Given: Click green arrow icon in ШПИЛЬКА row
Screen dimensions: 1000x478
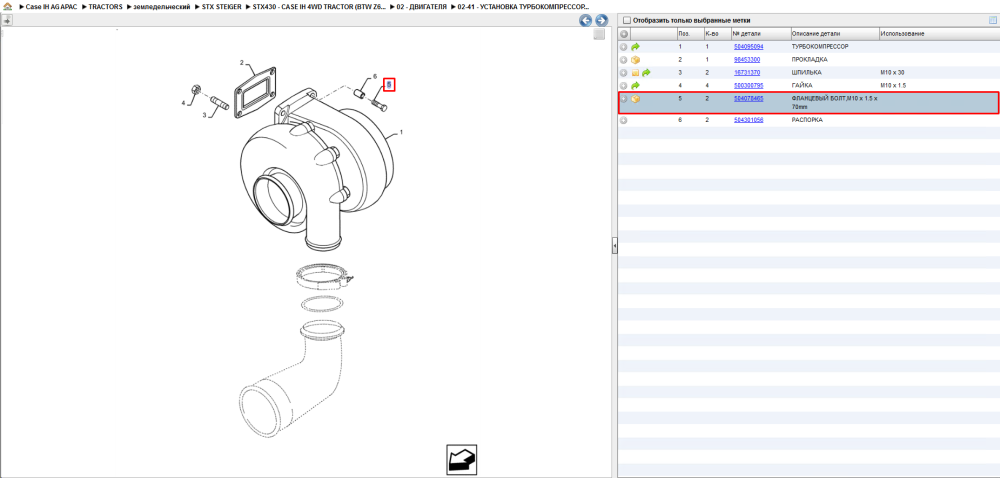Looking at the screenshot, I should pyautogui.click(x=646, y=73).
